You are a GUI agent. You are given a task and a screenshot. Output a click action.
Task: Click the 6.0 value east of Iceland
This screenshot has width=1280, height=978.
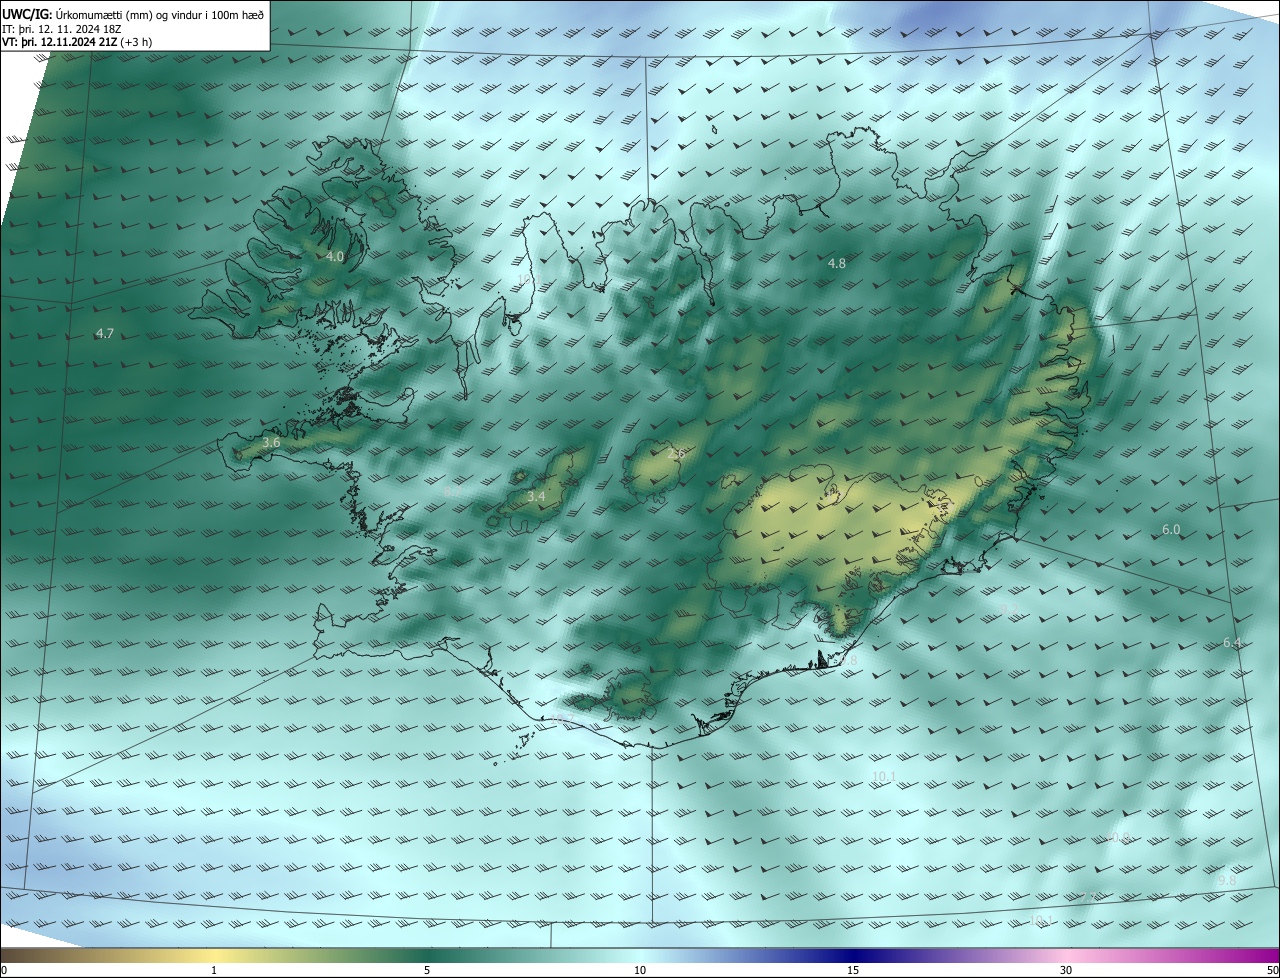pos(1171,529)
